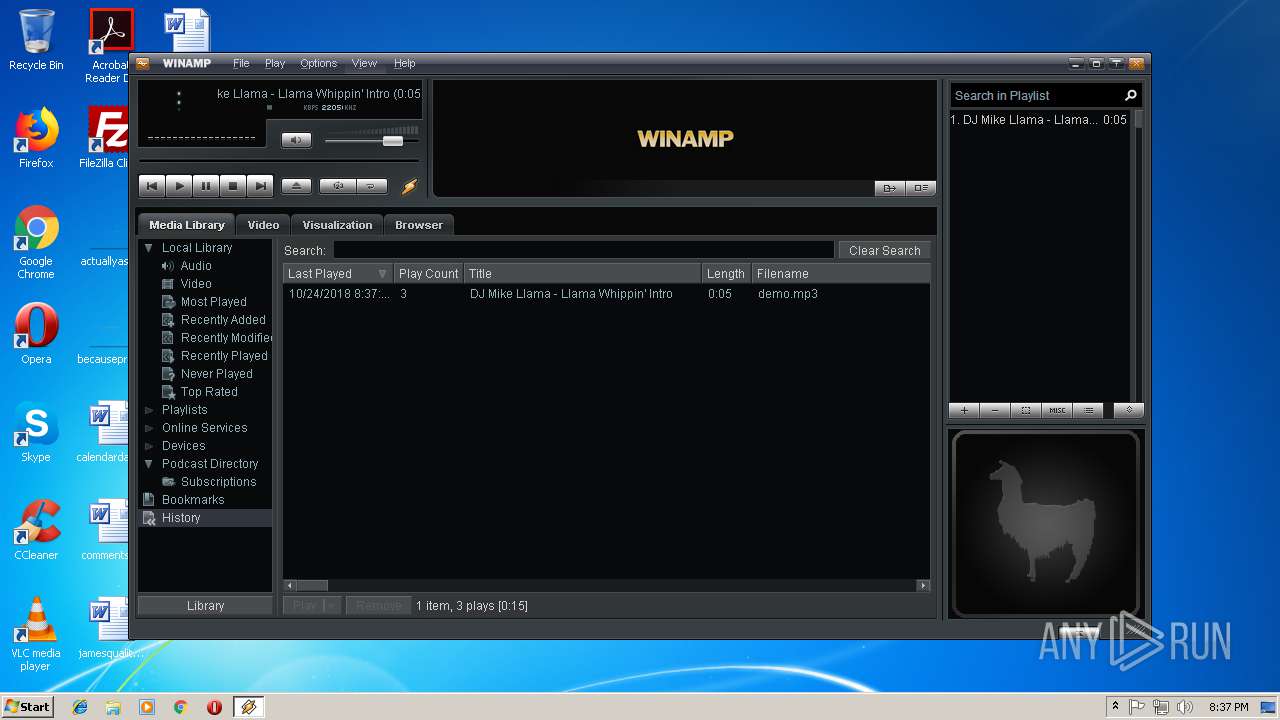Open Bookmarks in the library tree
This screenshot has height=720, width=1280.
tap(193, 500)
